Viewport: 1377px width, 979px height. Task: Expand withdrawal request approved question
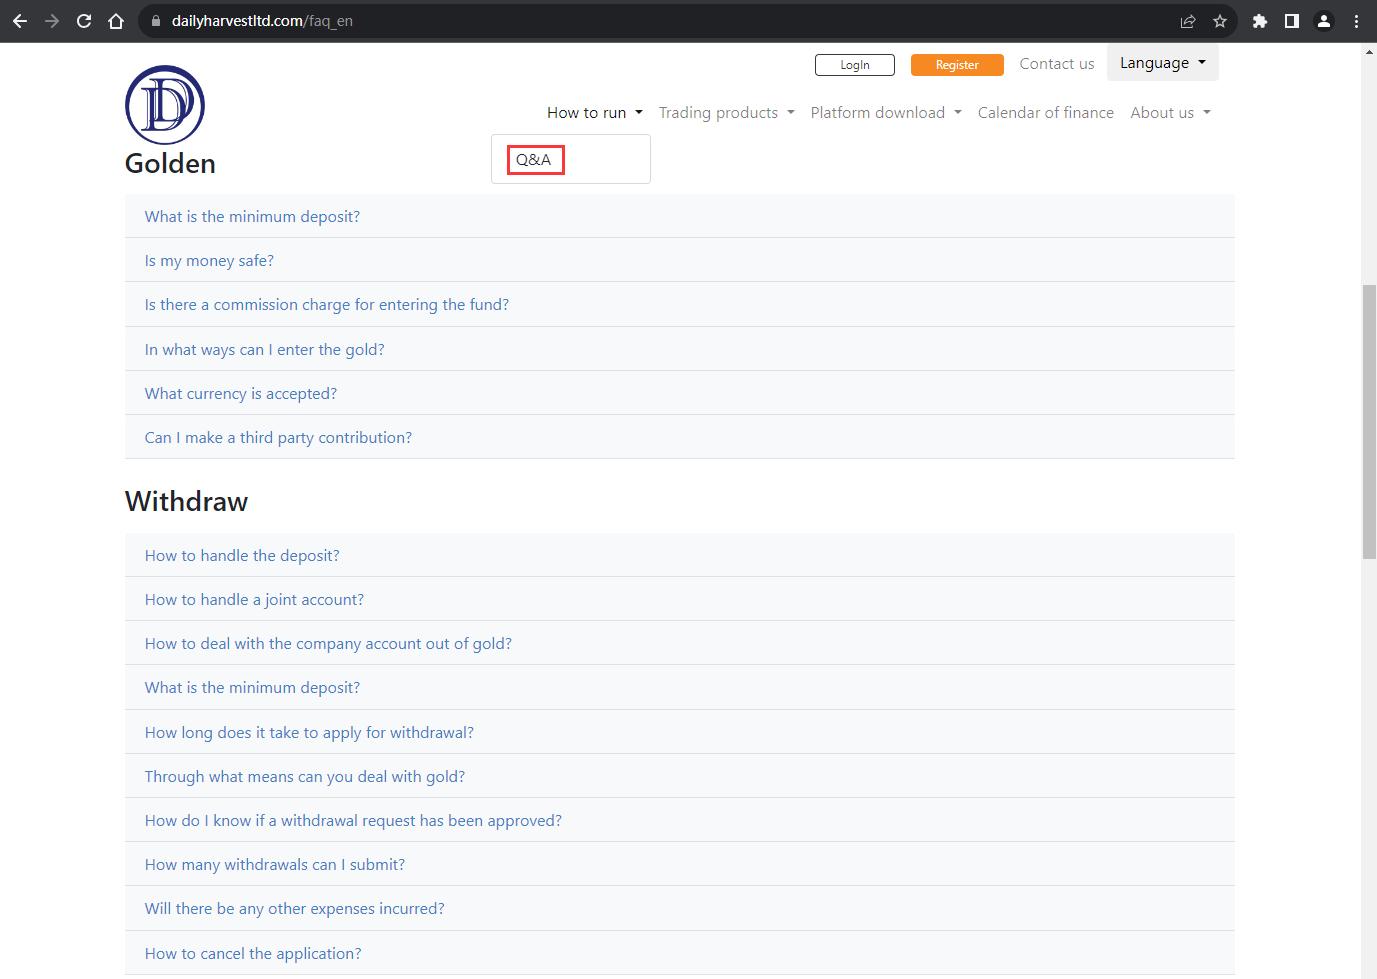pos(680,820)
